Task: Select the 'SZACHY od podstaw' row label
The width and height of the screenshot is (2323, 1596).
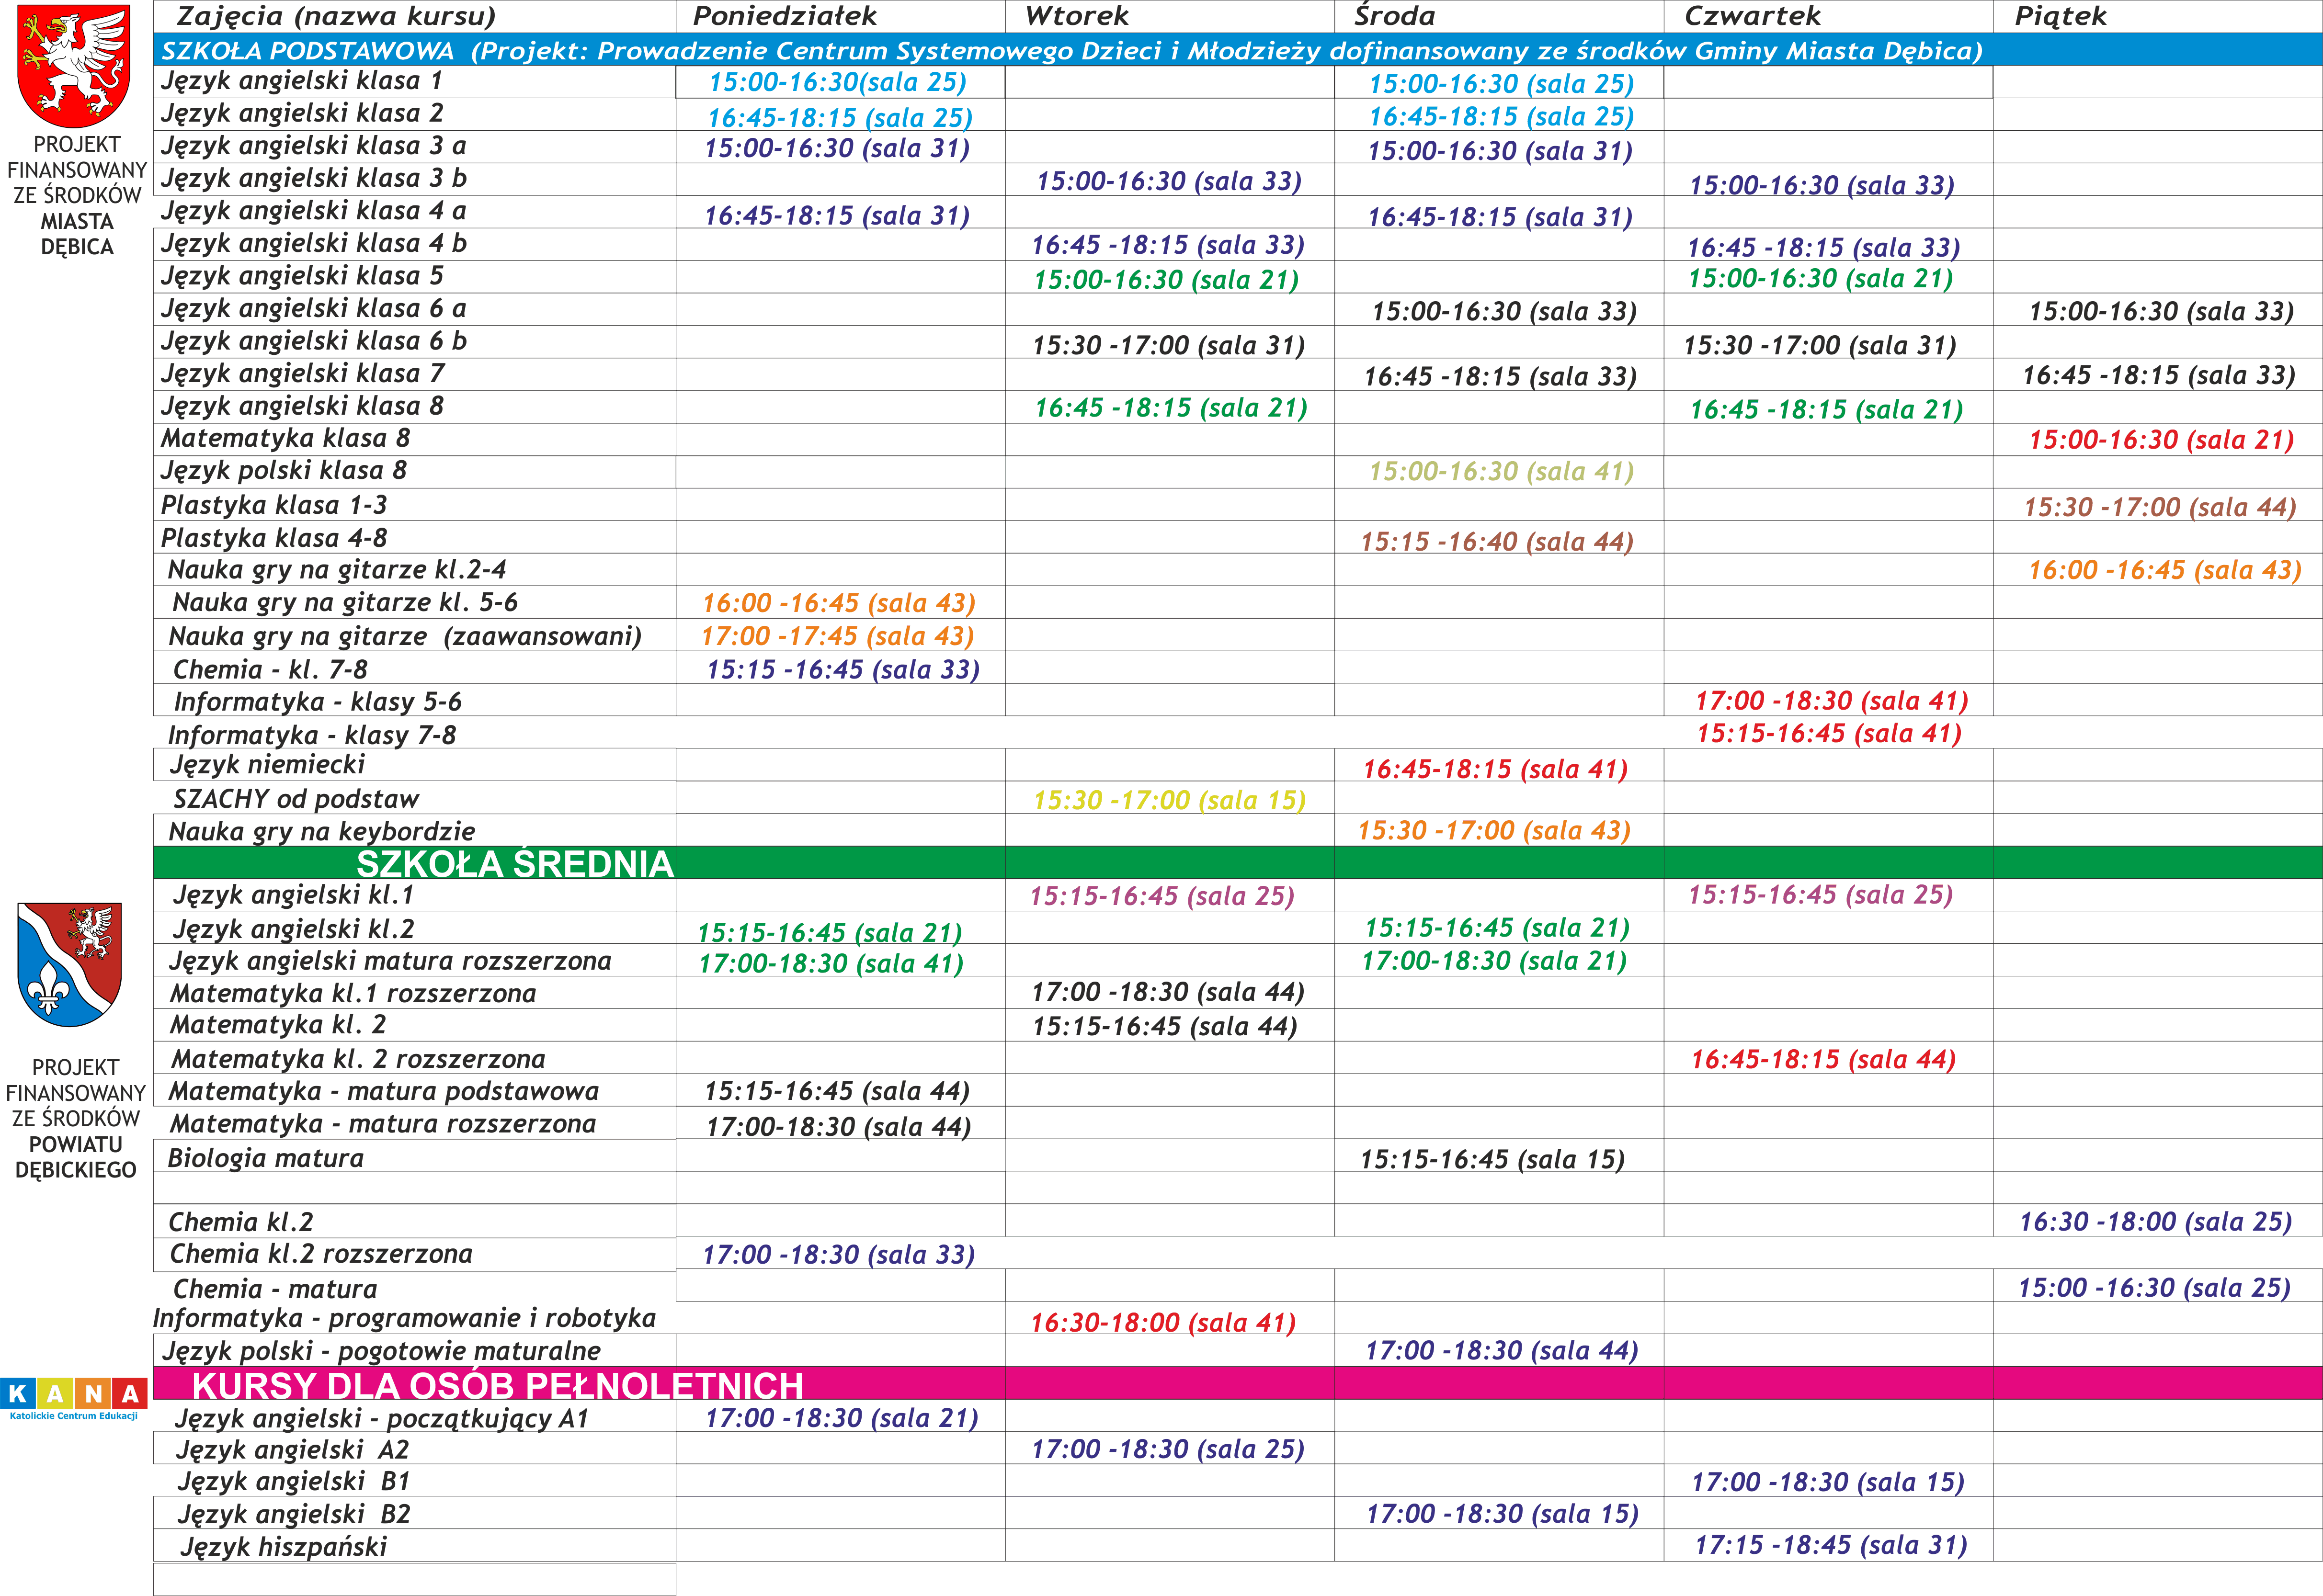Action: pos(295,799)
